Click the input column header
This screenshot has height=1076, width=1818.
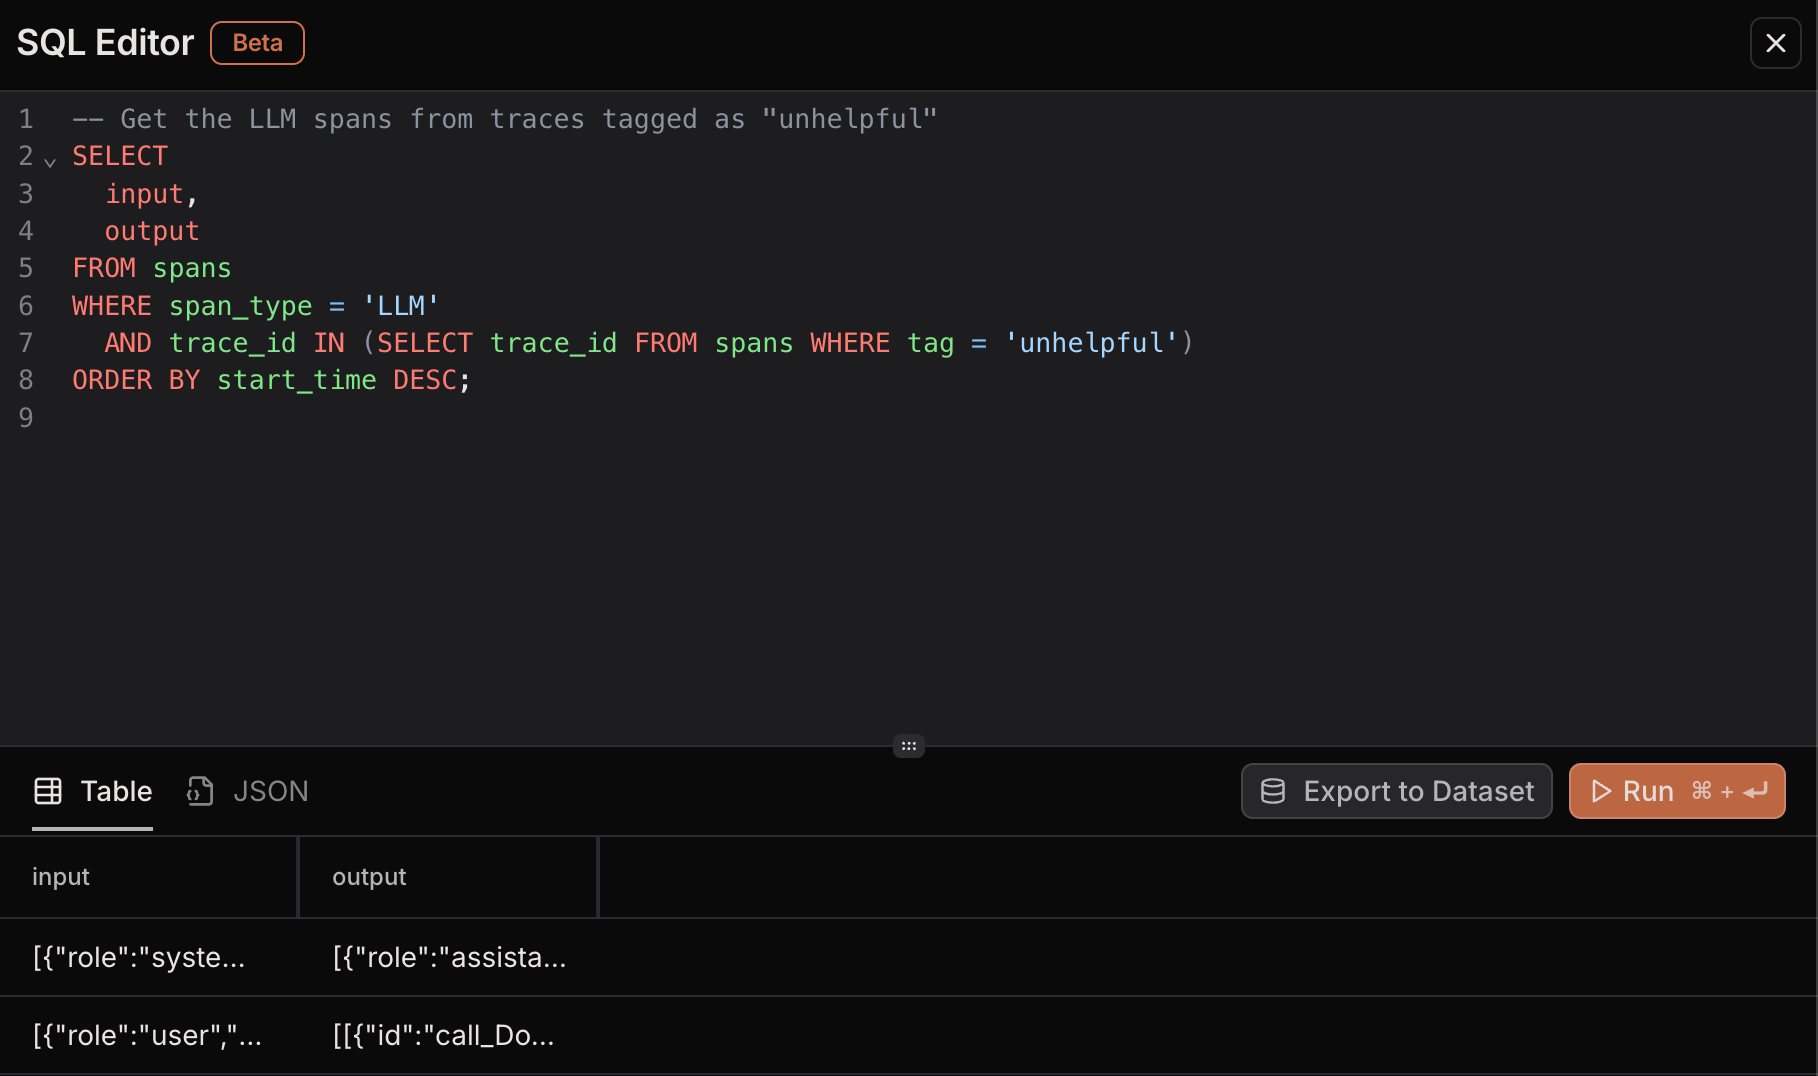point(149,877)
